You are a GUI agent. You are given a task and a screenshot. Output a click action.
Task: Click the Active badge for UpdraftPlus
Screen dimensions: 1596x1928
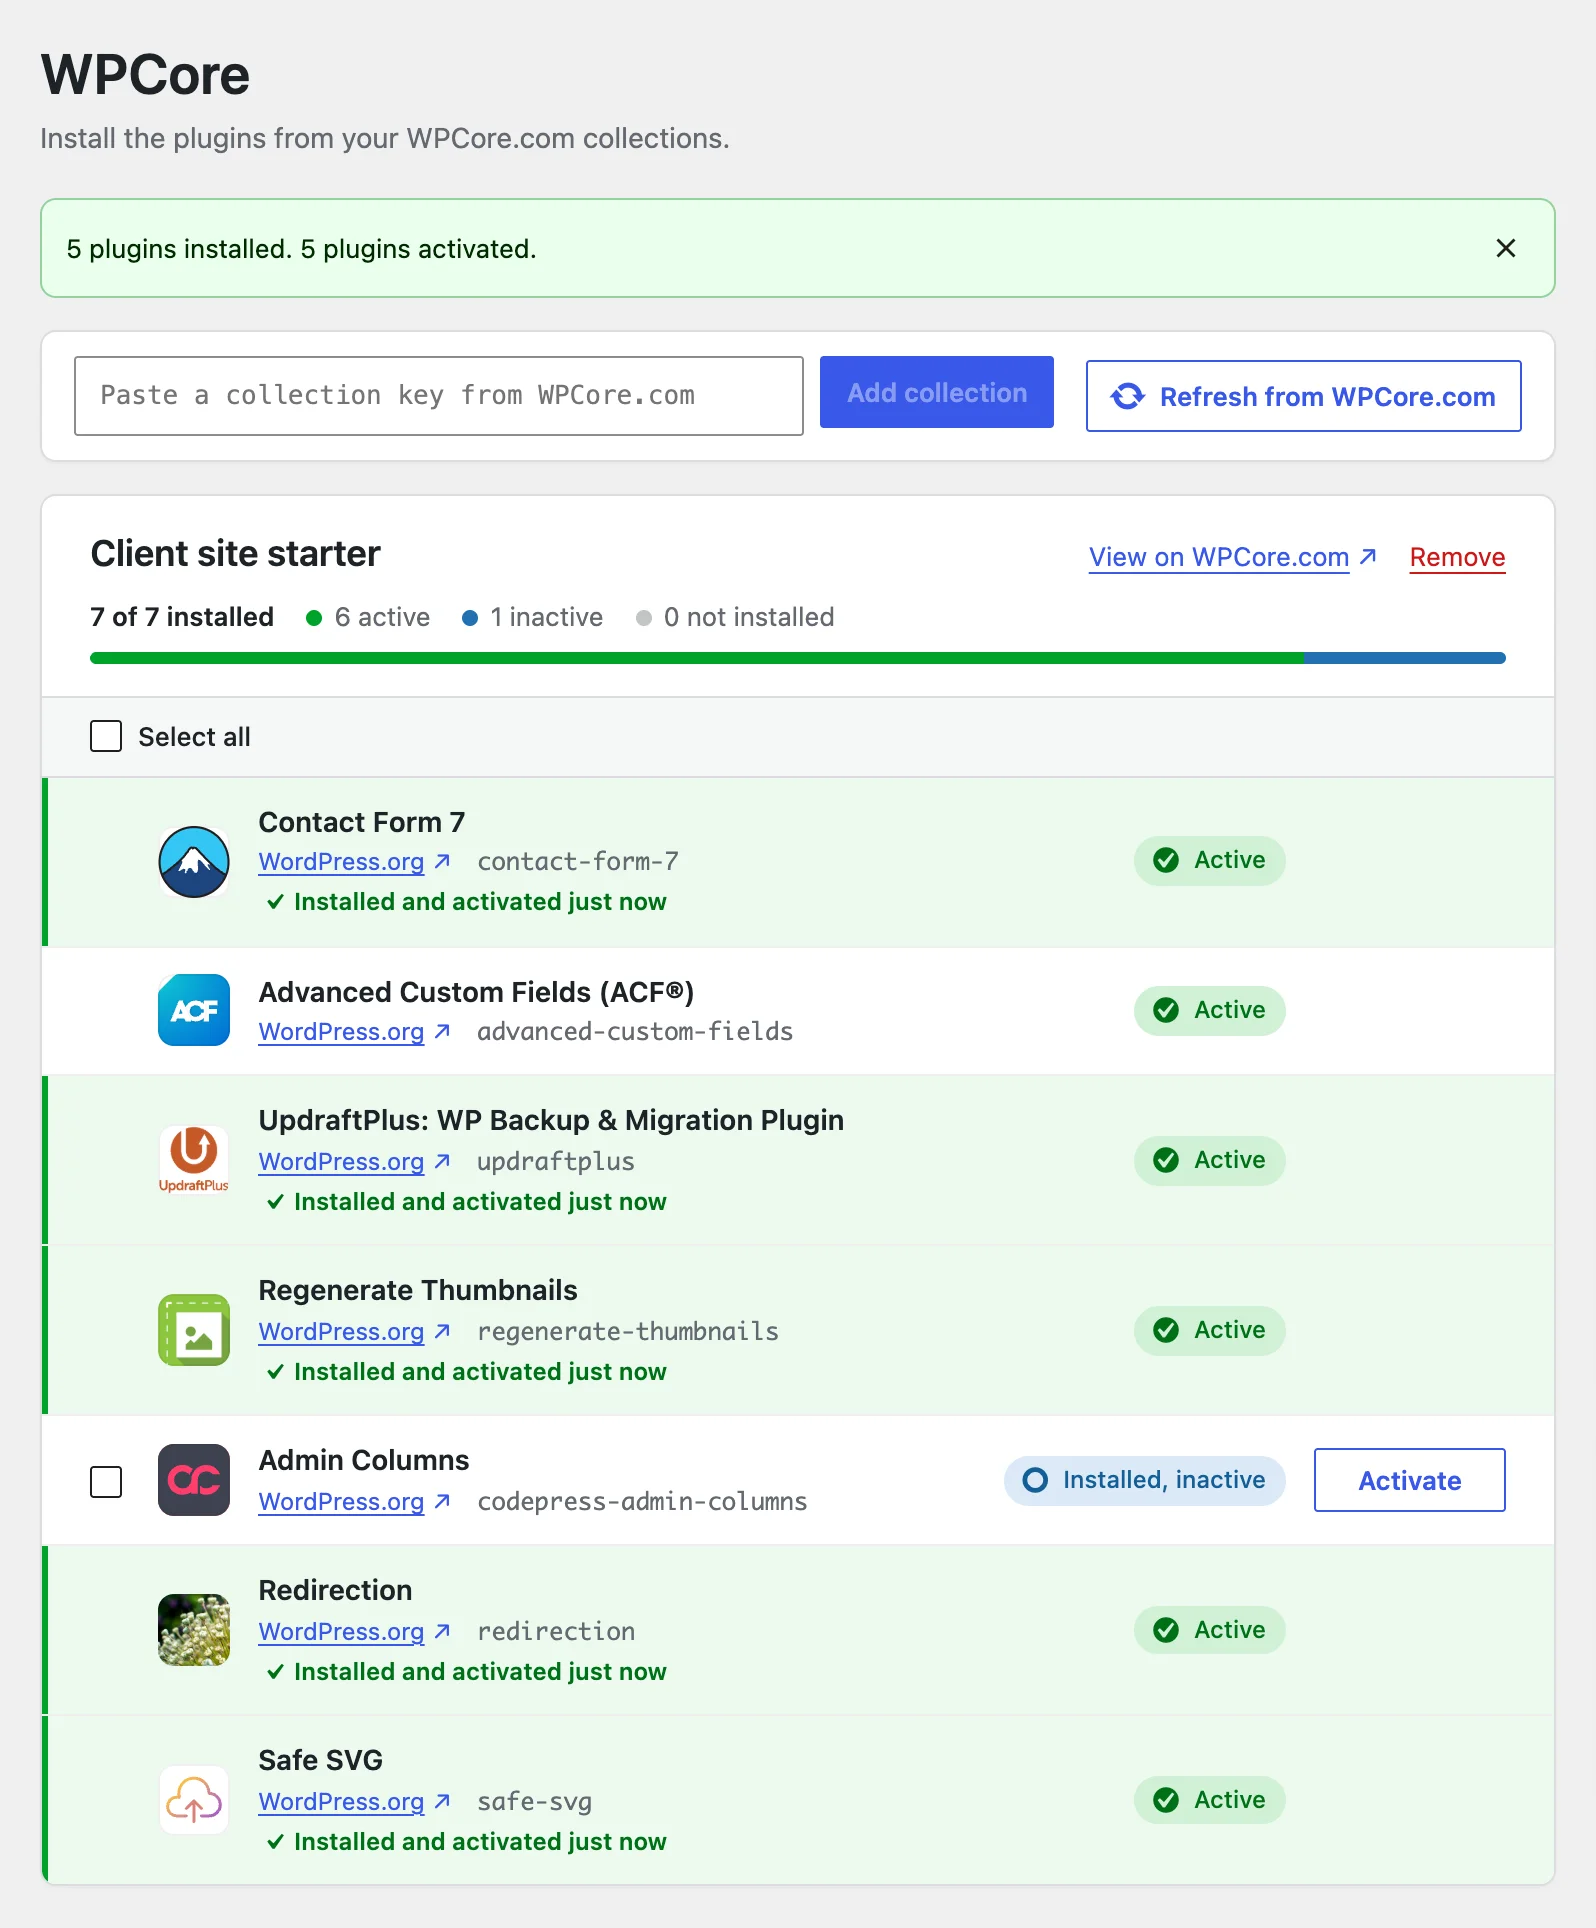[1210, 1160]
